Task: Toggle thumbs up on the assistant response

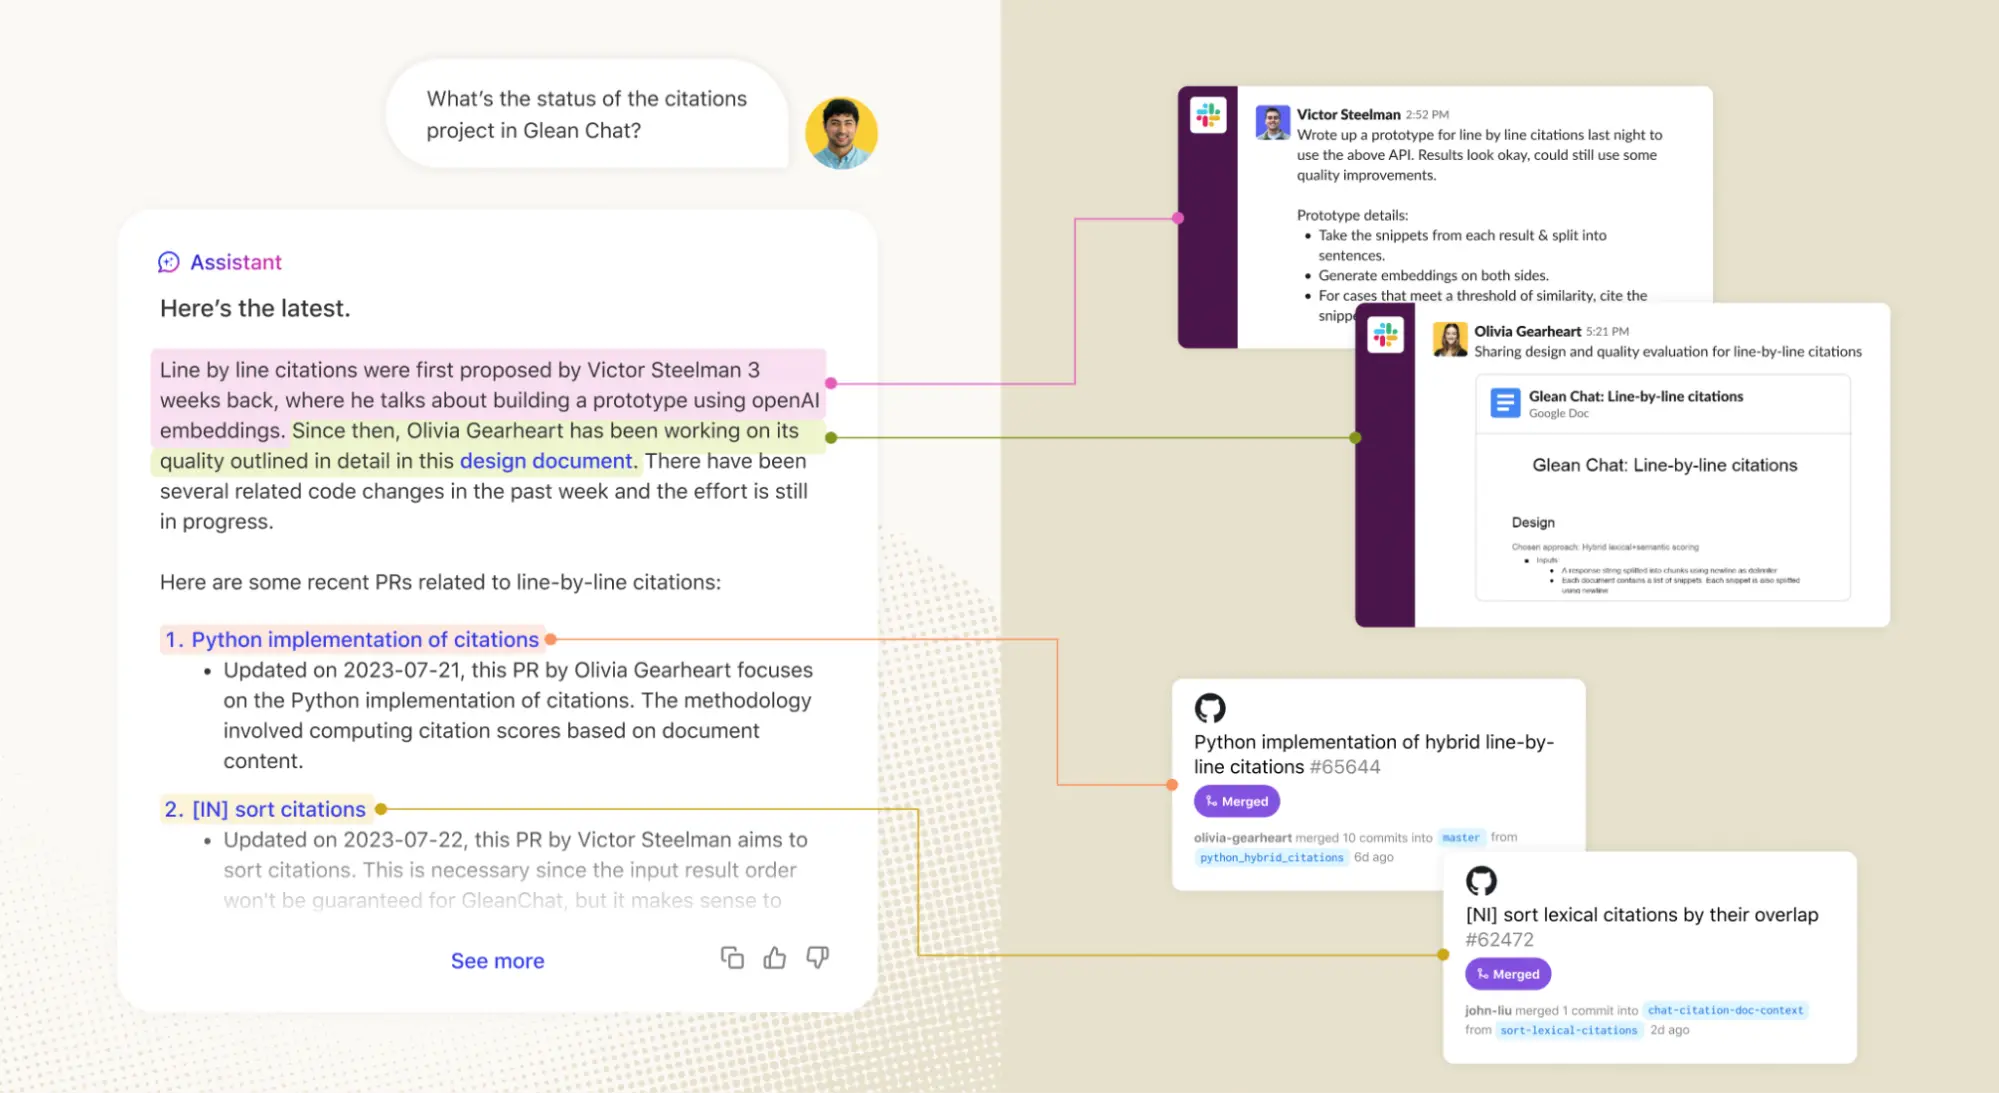Action: click(775, 958)
